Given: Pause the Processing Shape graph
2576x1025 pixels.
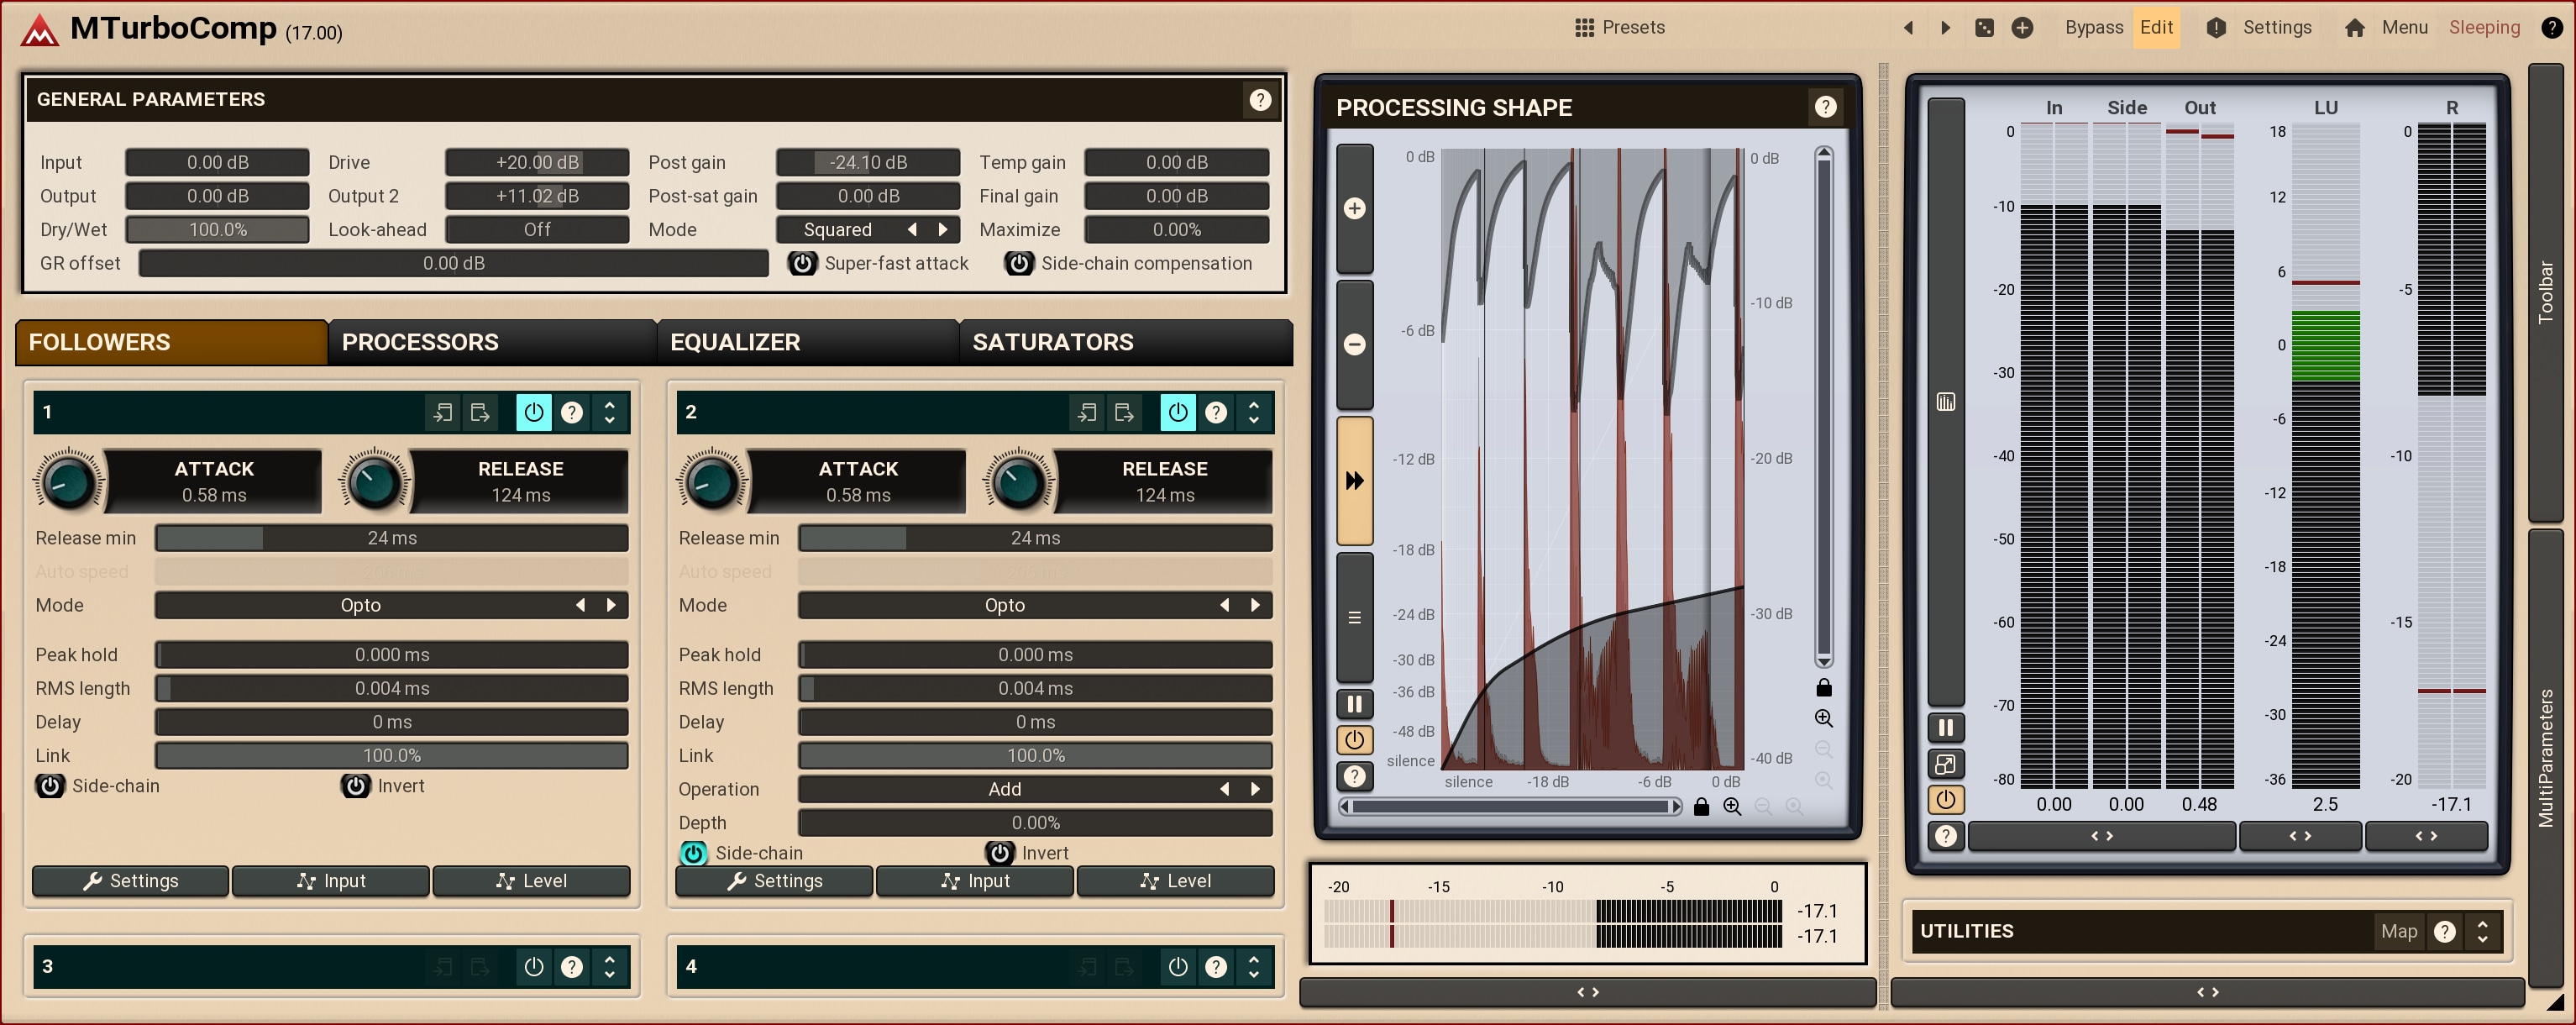Looking at the screenshot, I should click(x=1354, y=704).
